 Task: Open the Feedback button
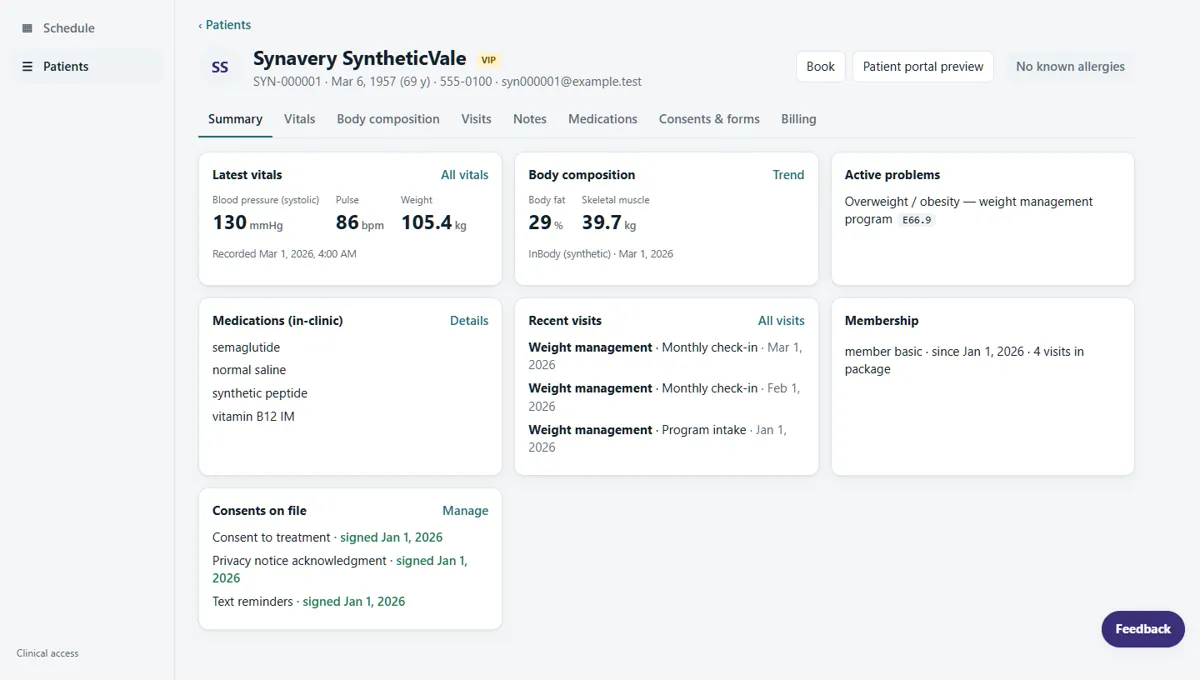tap(1143, 629)
